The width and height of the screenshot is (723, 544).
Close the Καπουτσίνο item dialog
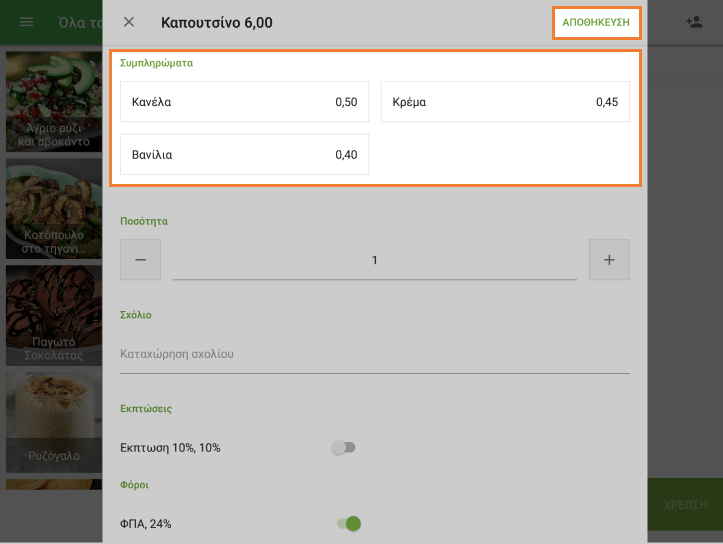tap(128, 22)
